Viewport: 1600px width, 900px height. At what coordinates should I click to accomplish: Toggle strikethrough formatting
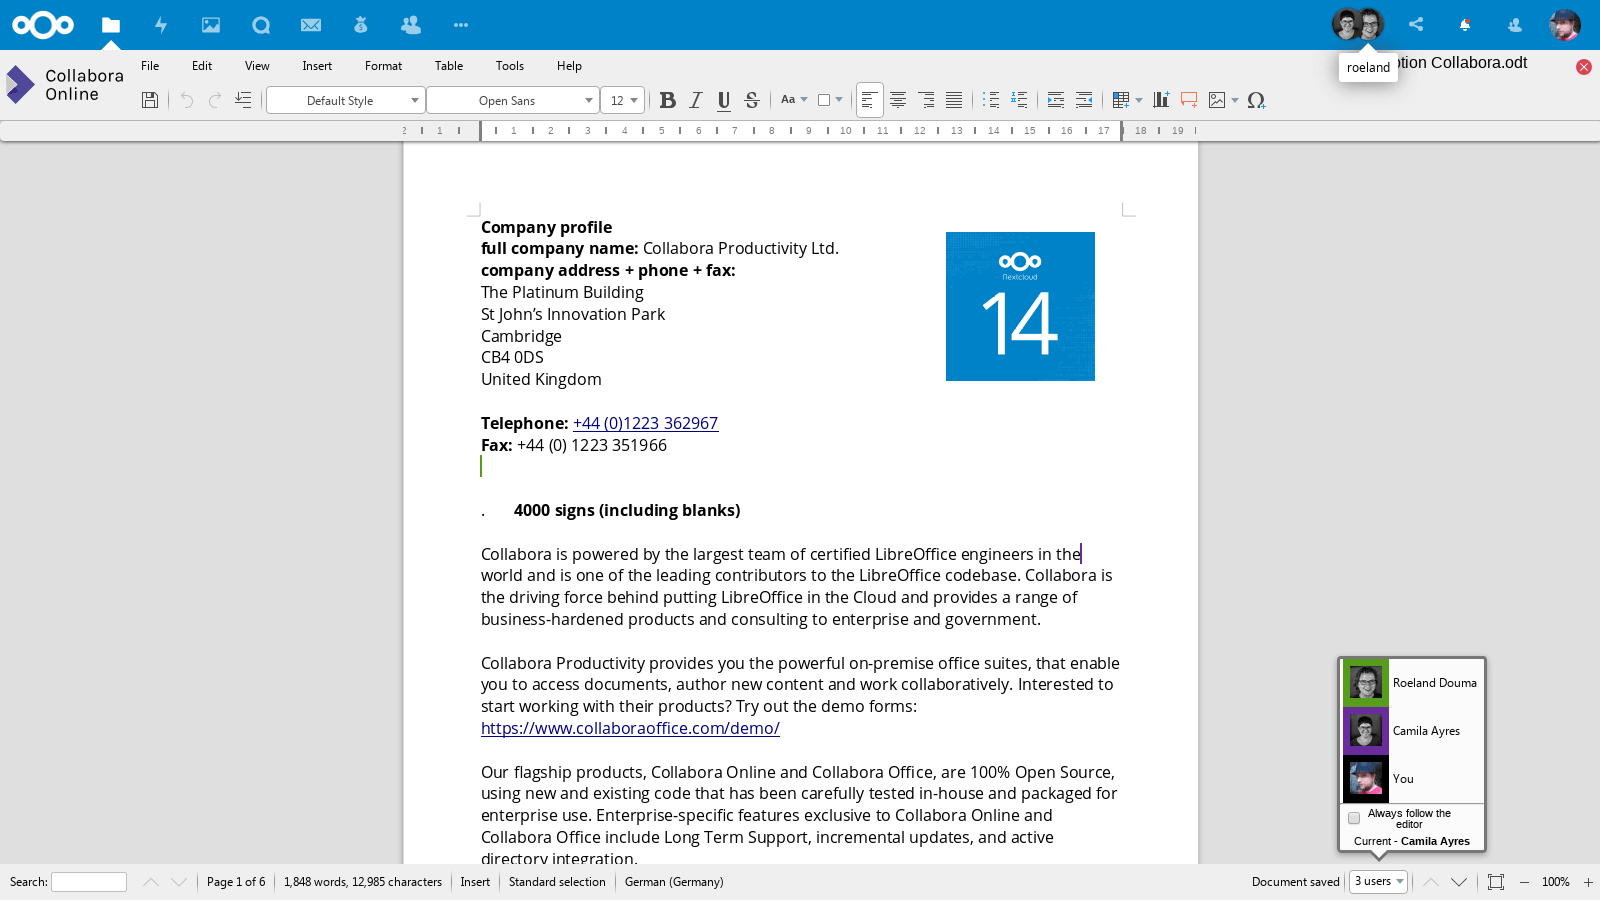752,100
